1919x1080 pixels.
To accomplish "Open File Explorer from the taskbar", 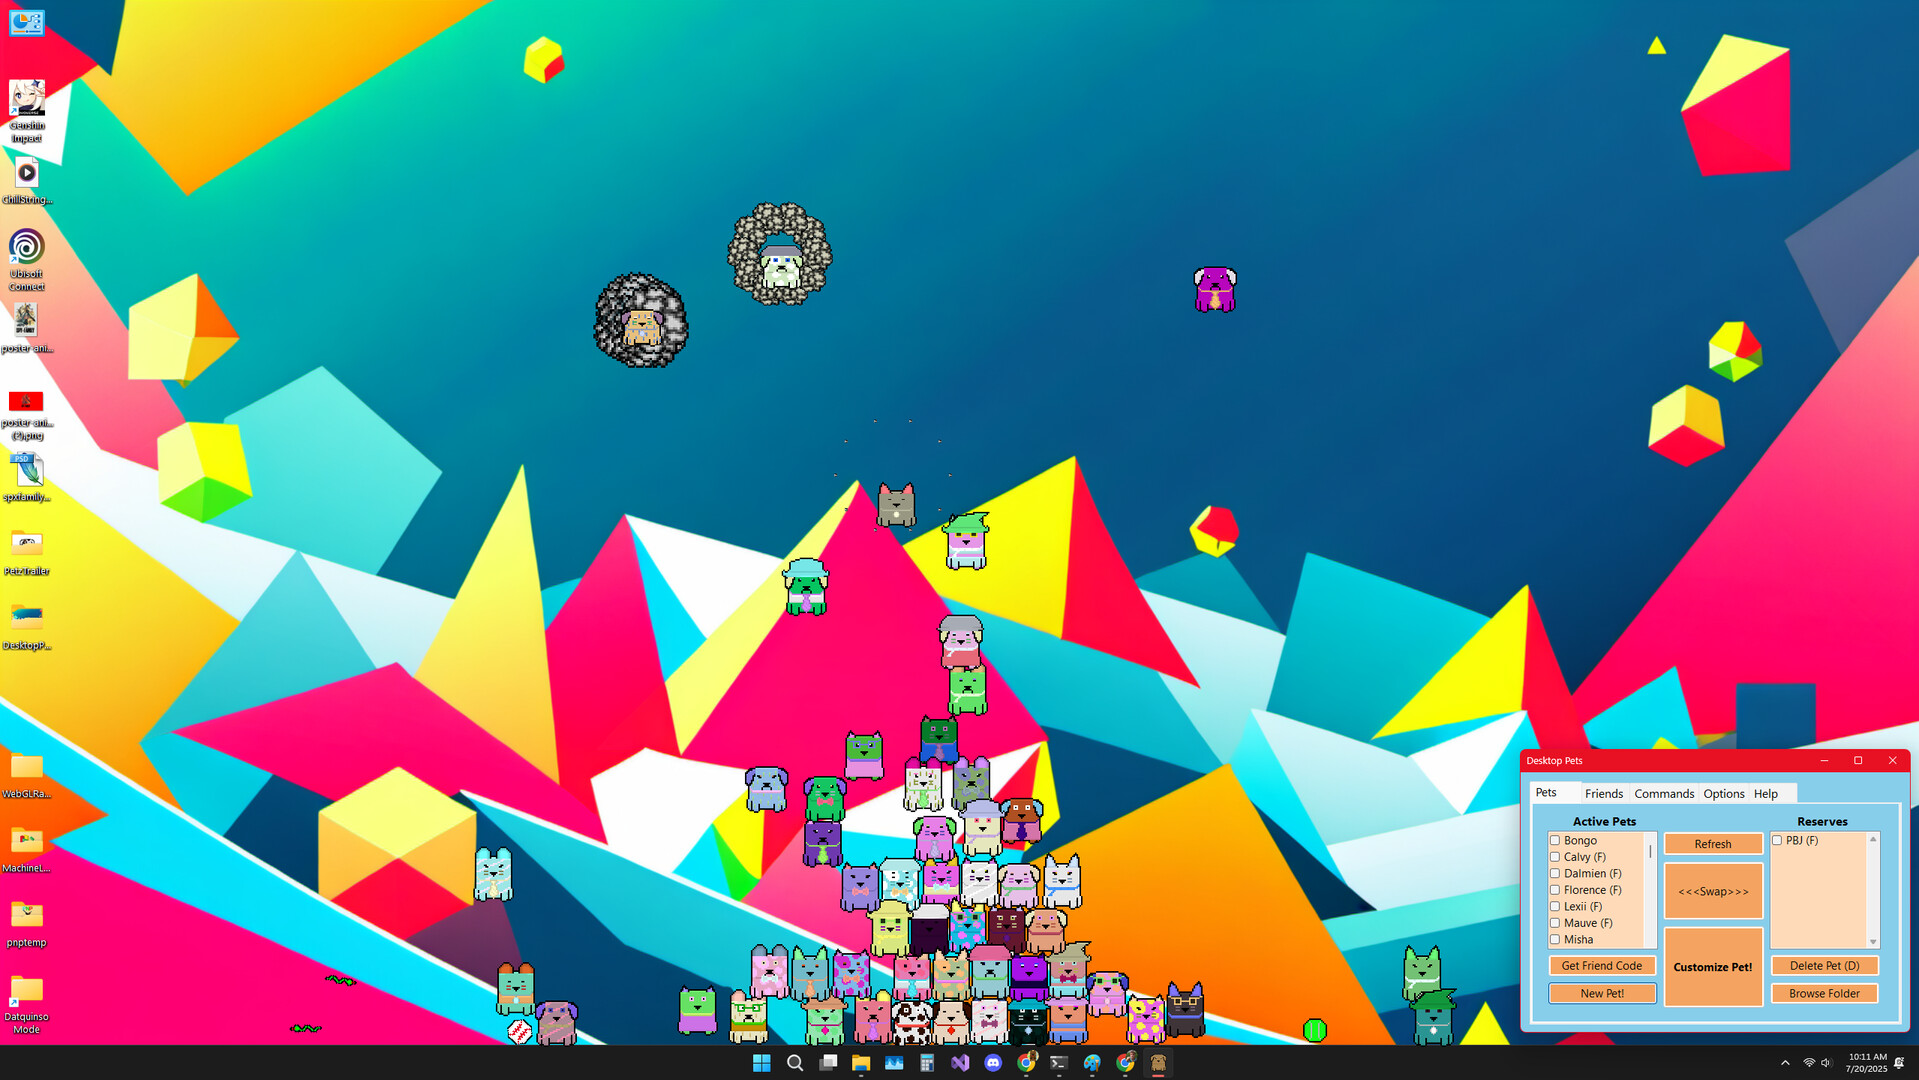I will 860,1063.
